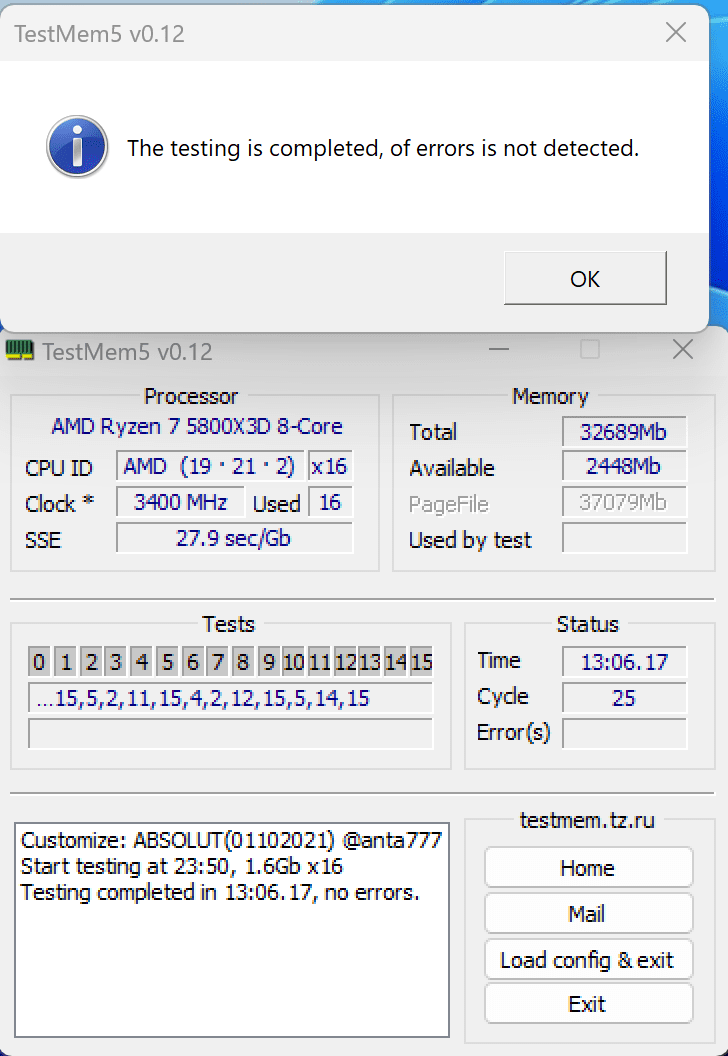Image resolution: width=728 pixels, height=1056 pixels.
Task: Click the empty field below test sequence
Action: point(230,733)
